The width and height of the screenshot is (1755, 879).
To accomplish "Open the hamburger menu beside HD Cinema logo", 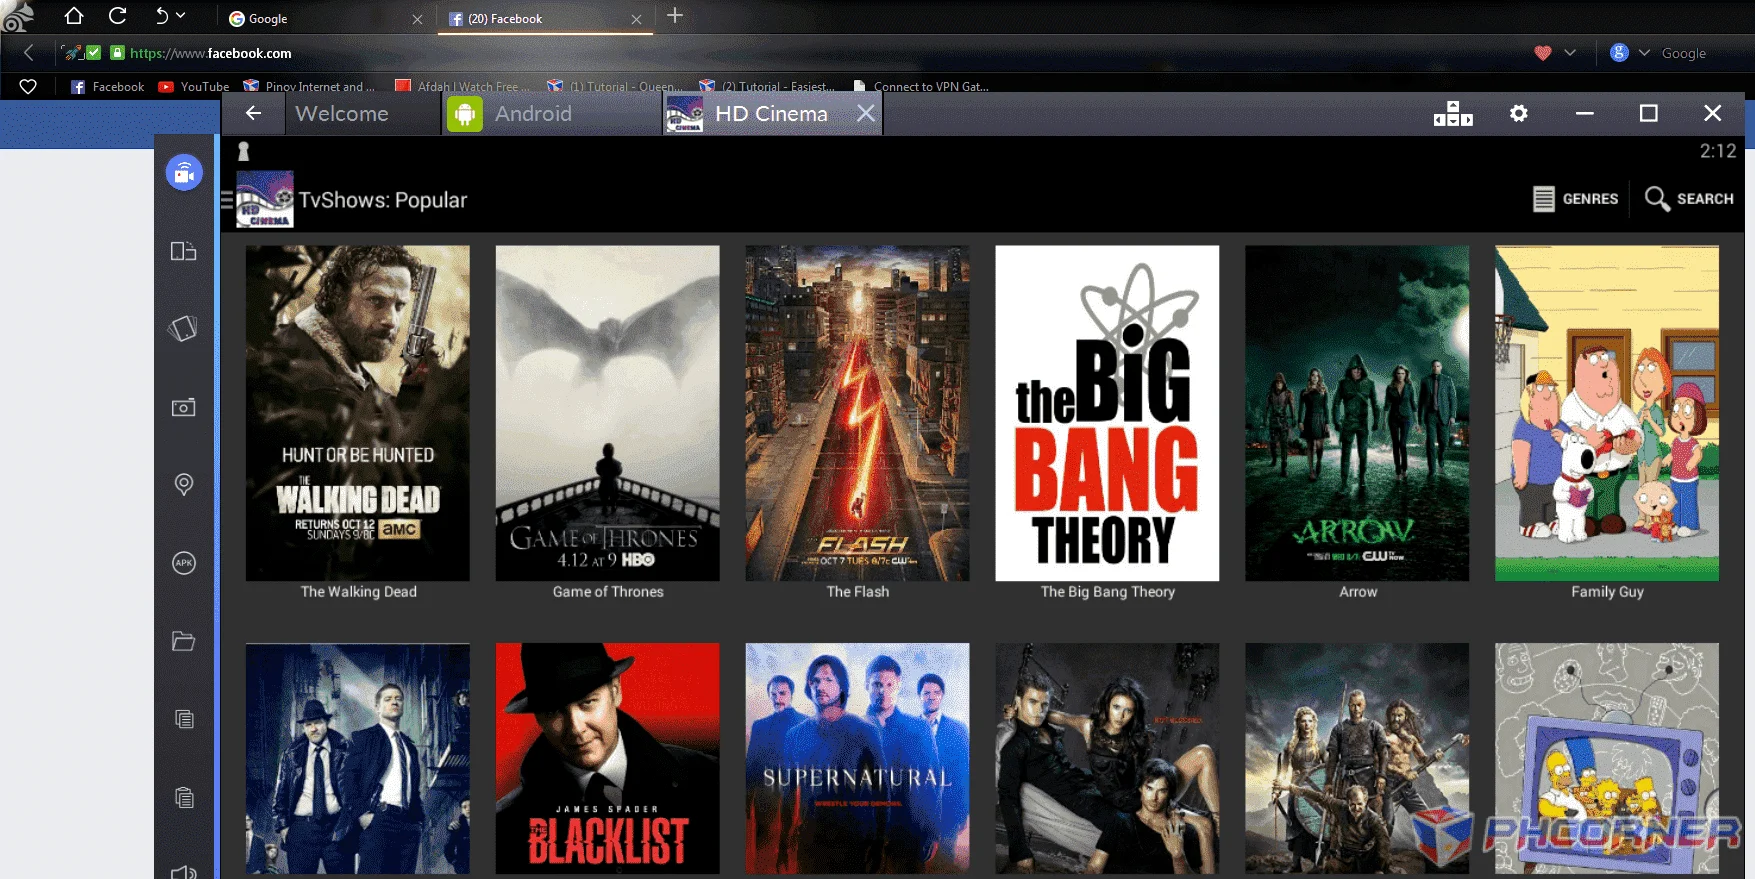I will [227, 200].
